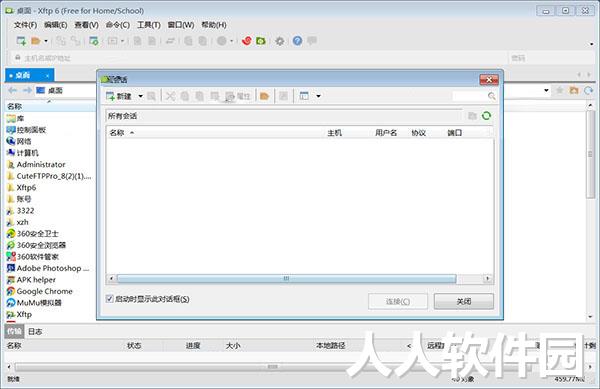Click the lock icon in the host address bar
Image resolution: width=600 pixels, height=389 pixels.
(x=18, y=58)
